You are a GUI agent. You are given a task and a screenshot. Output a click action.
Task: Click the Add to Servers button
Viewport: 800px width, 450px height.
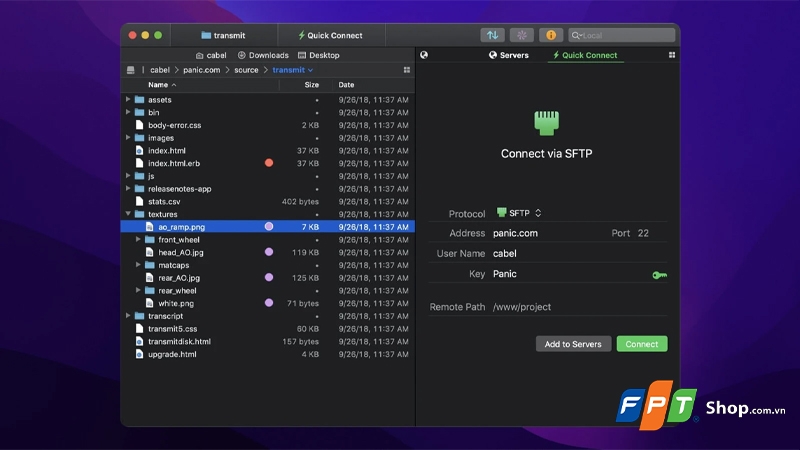tap(573, 344)
